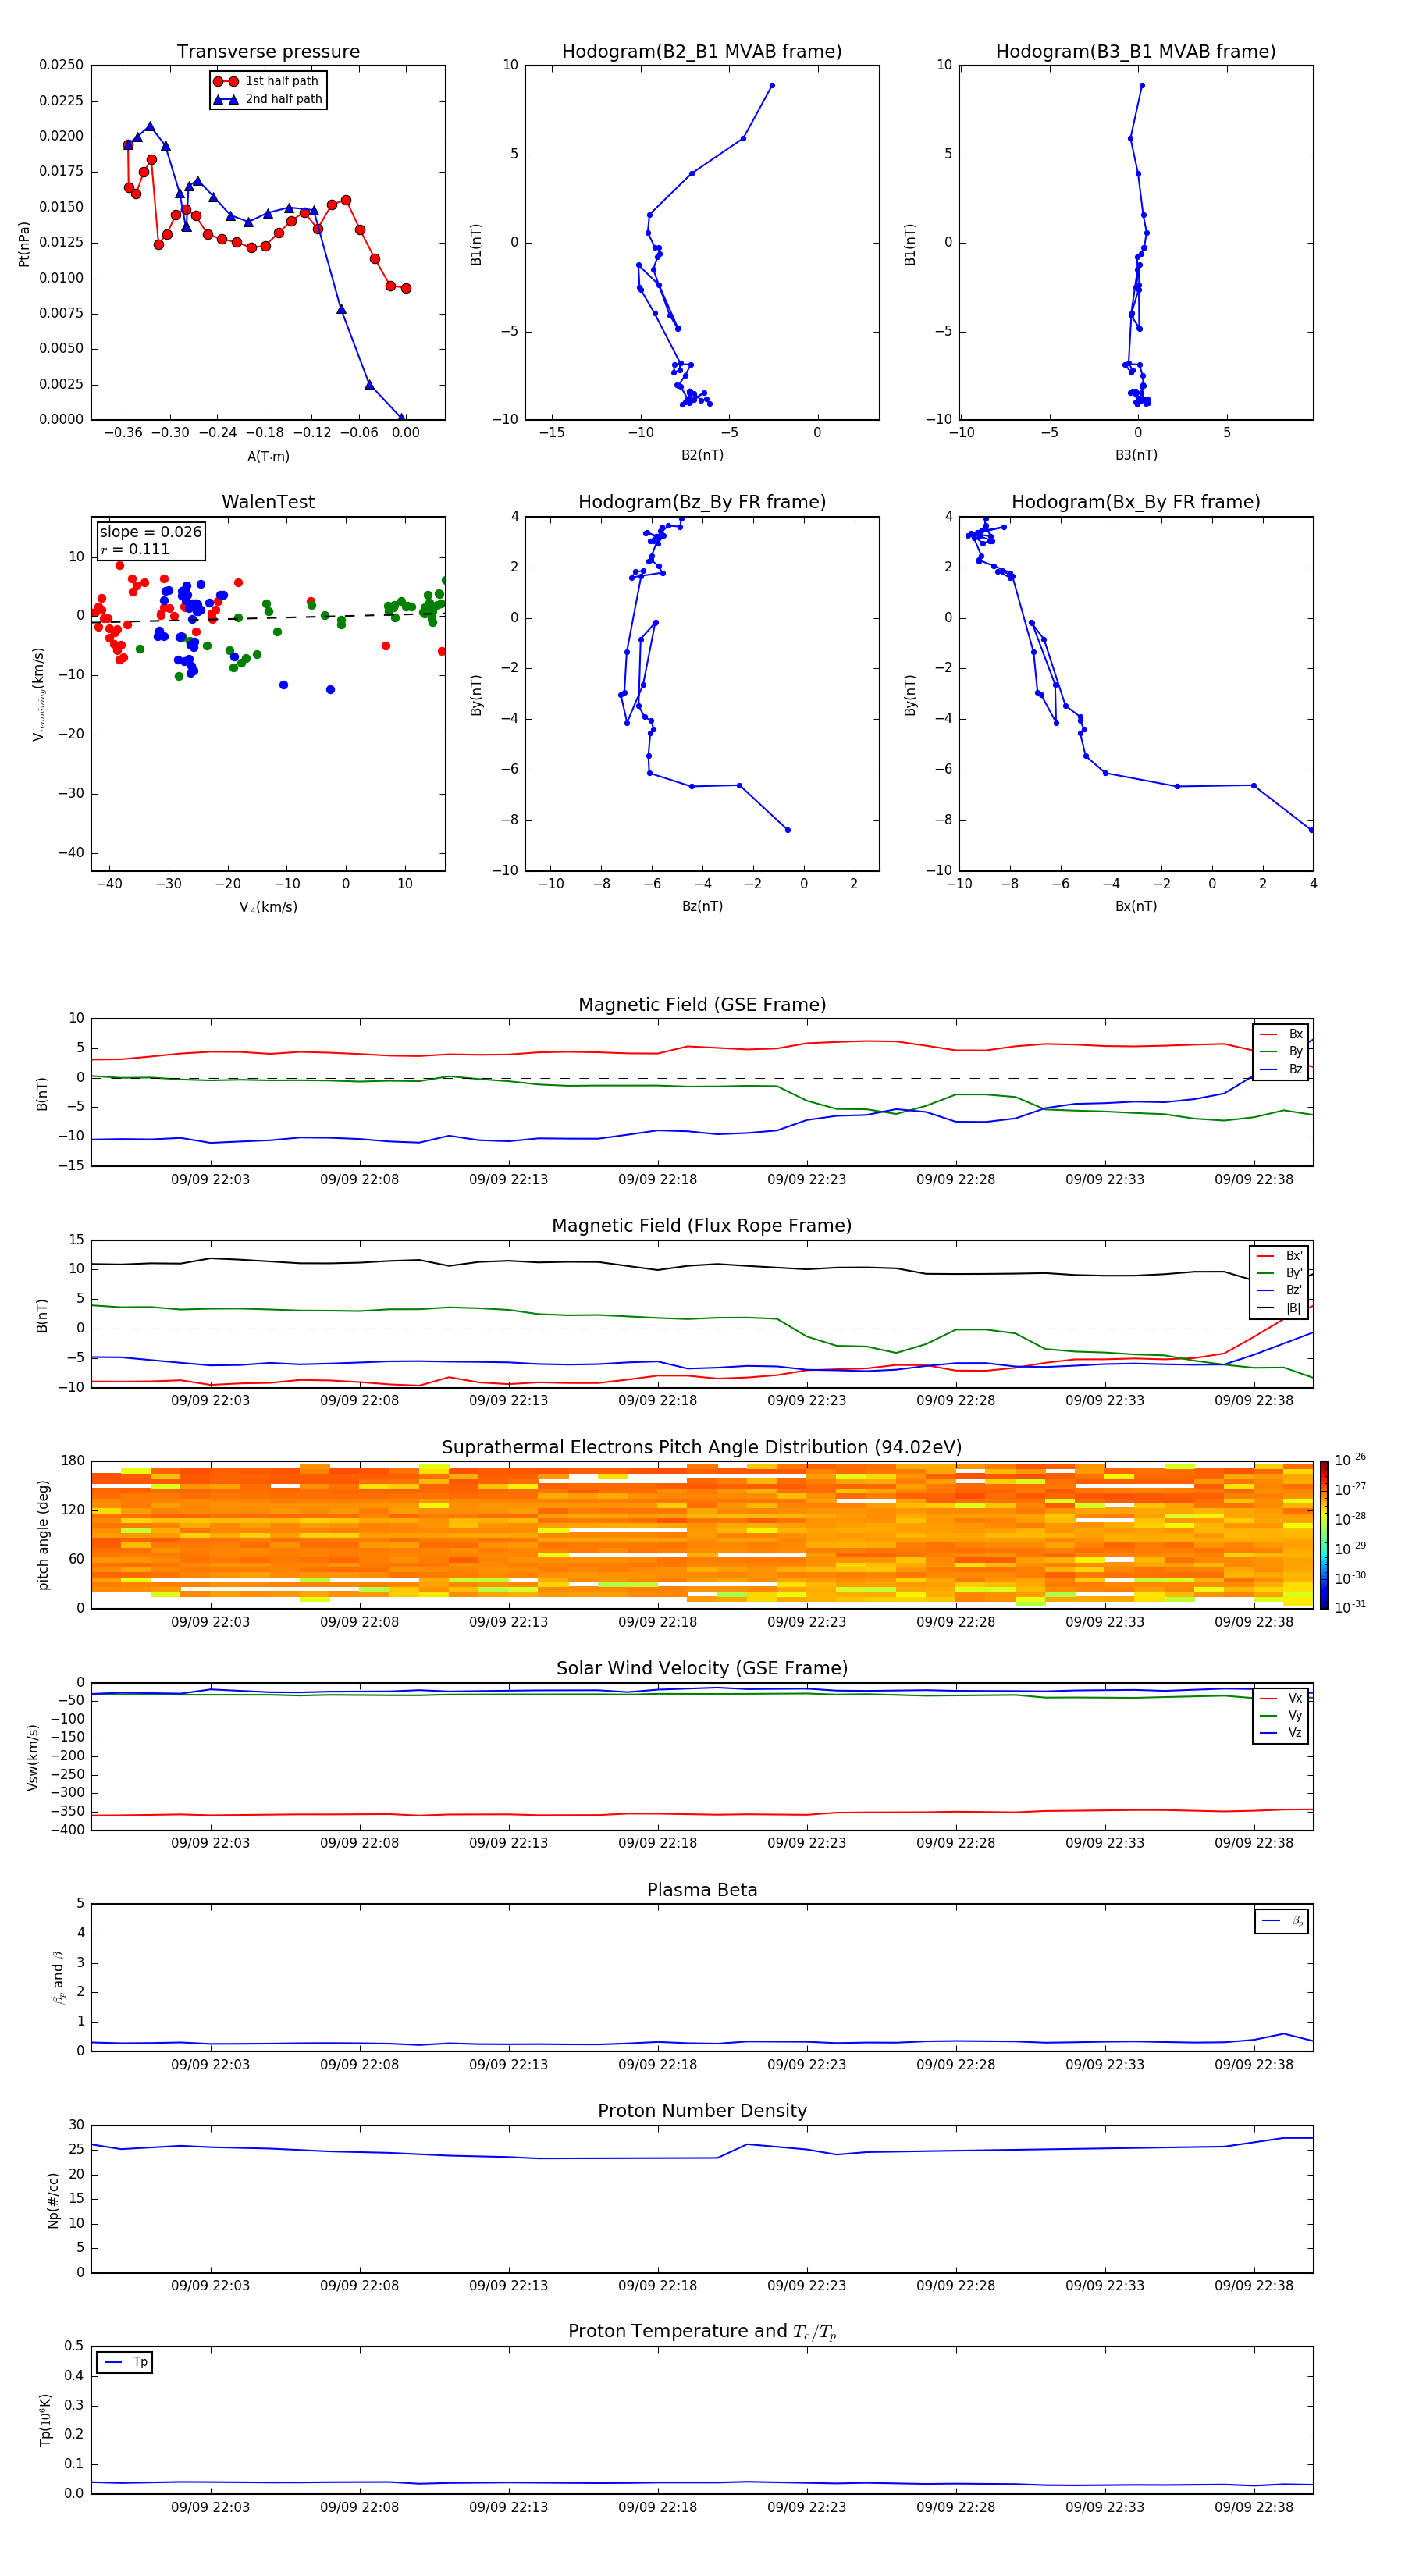This screenshot has height=2576, width=1405.
Task: Click 'Vsw(km/s)' axis label
Action: pos(33,1757)
